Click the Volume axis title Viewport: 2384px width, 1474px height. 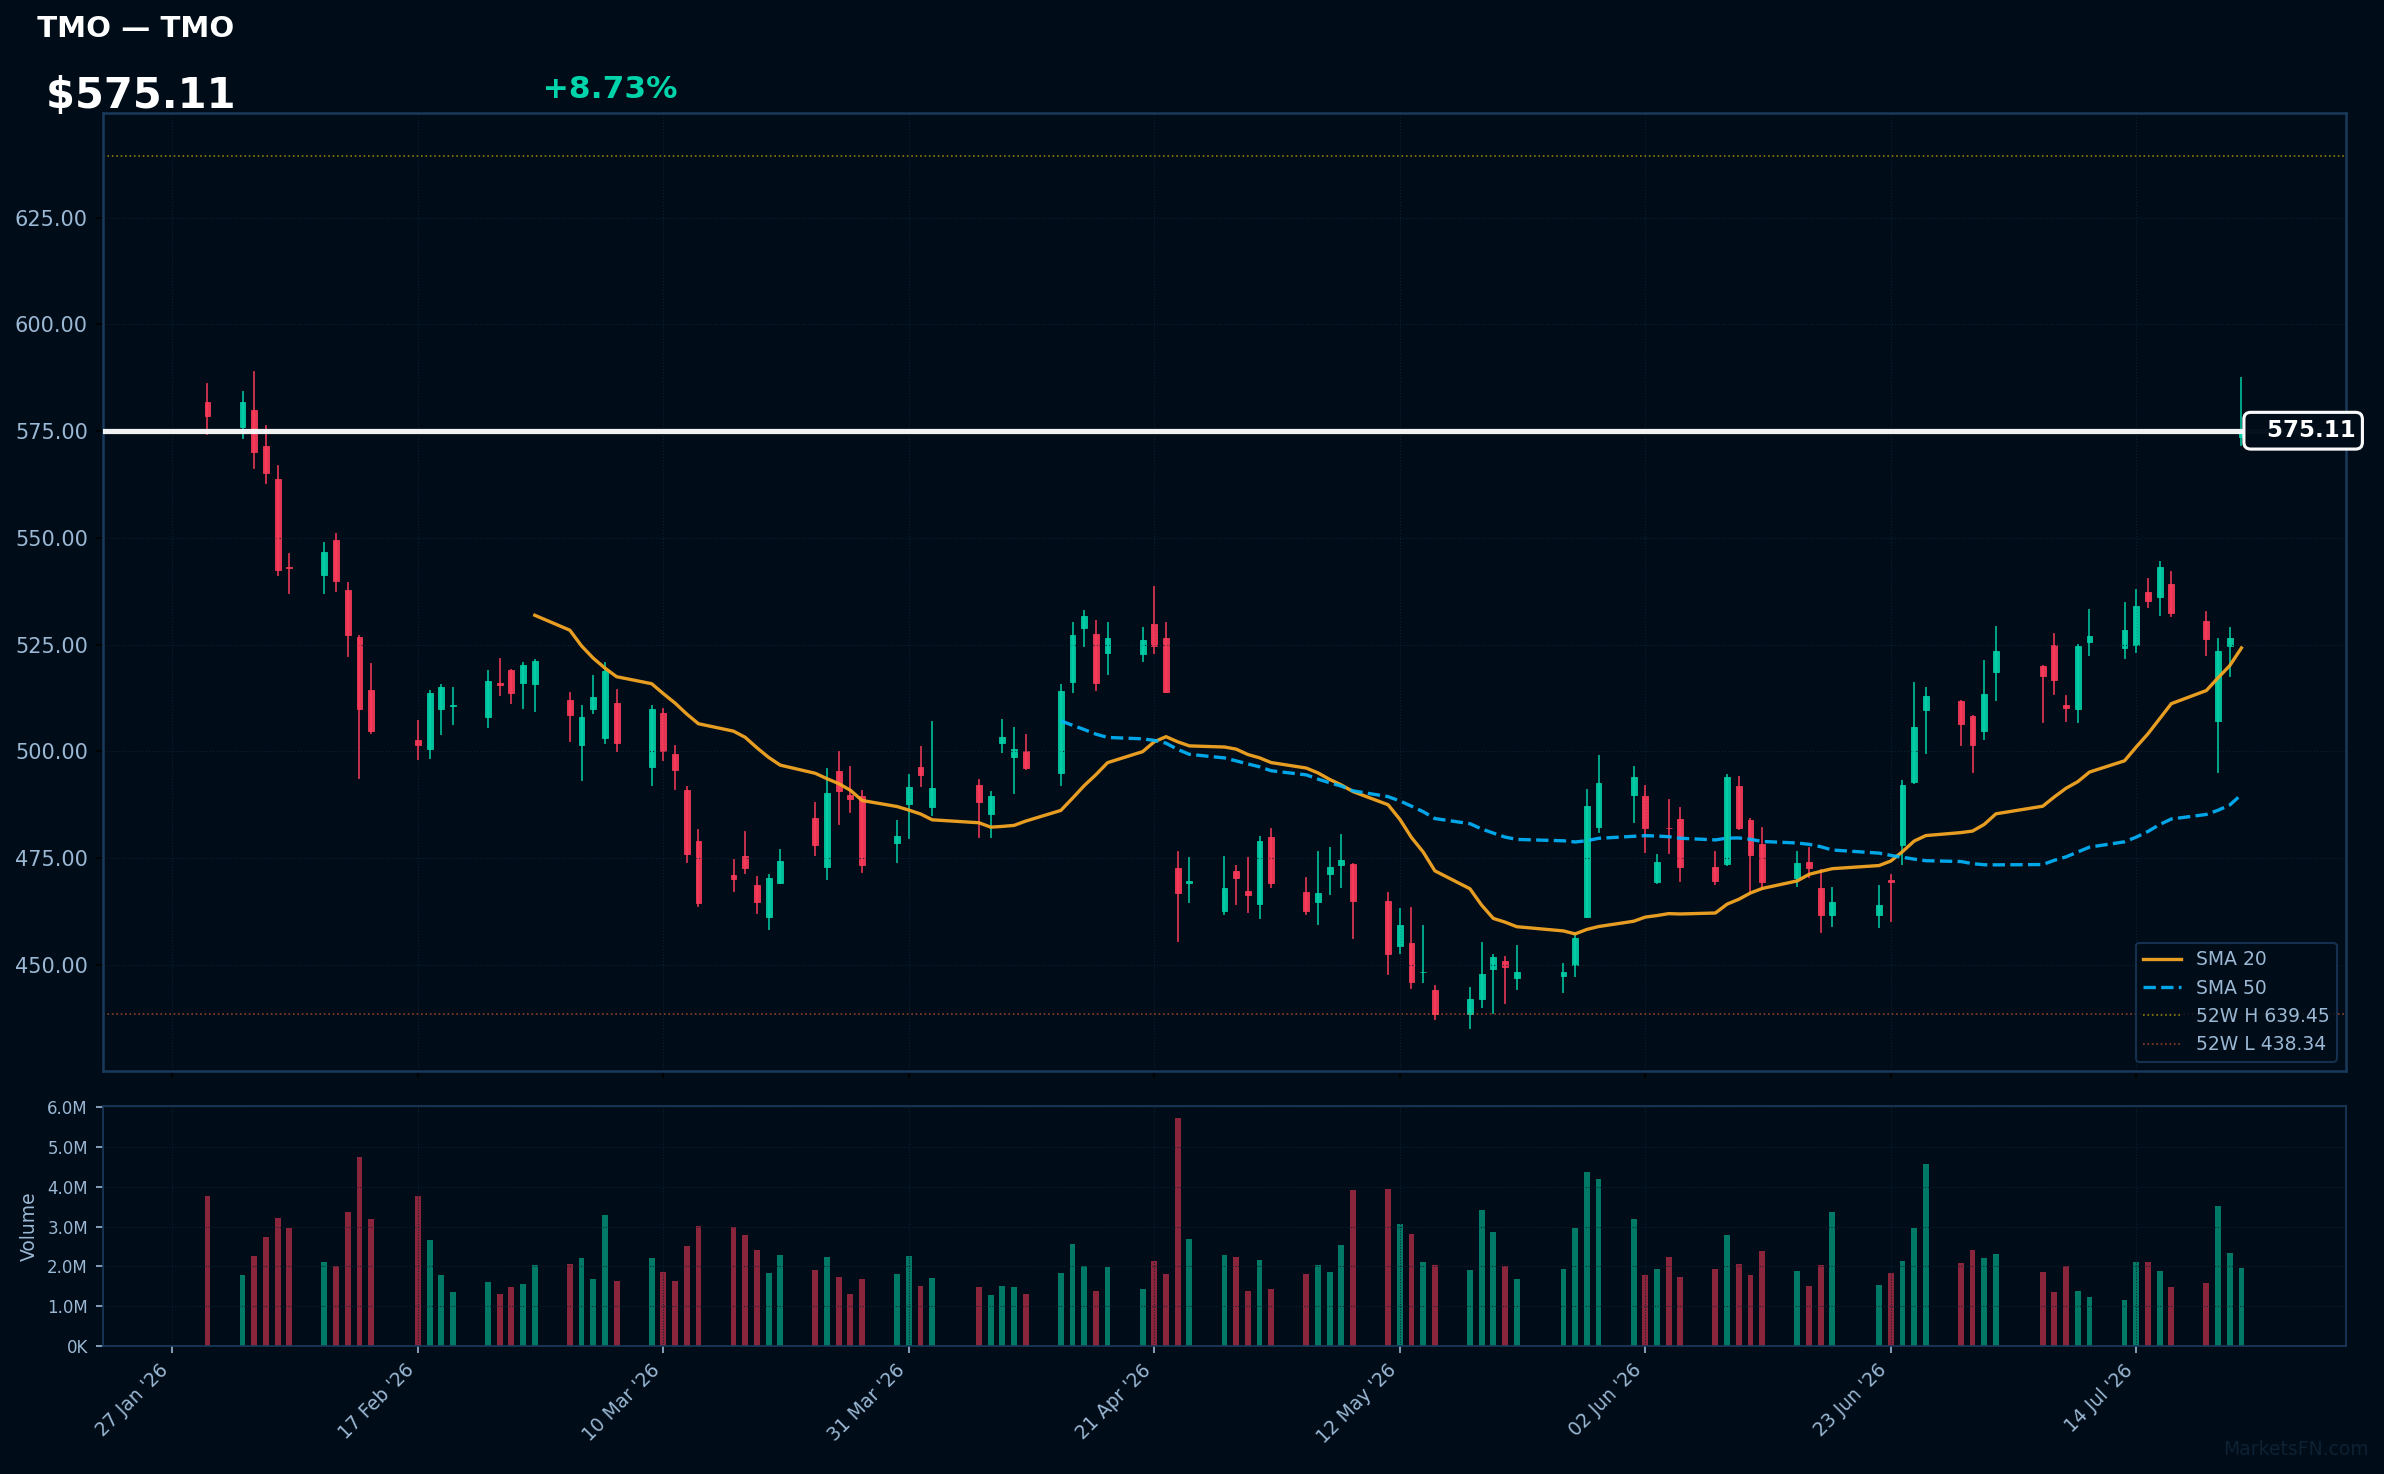(x=28, y=1227)
